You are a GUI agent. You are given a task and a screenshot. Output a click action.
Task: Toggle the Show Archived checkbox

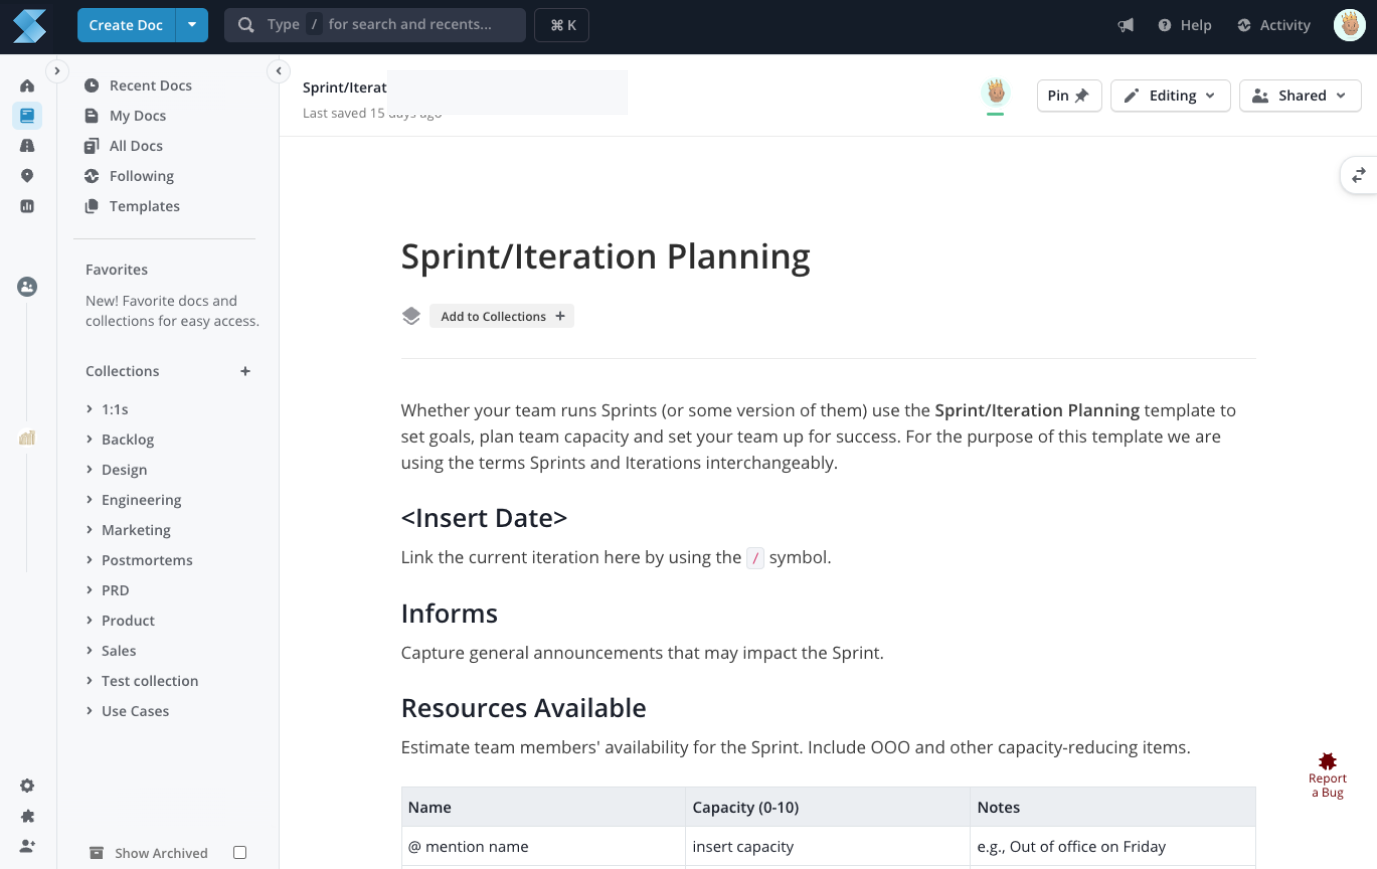(x=240, y=853)
